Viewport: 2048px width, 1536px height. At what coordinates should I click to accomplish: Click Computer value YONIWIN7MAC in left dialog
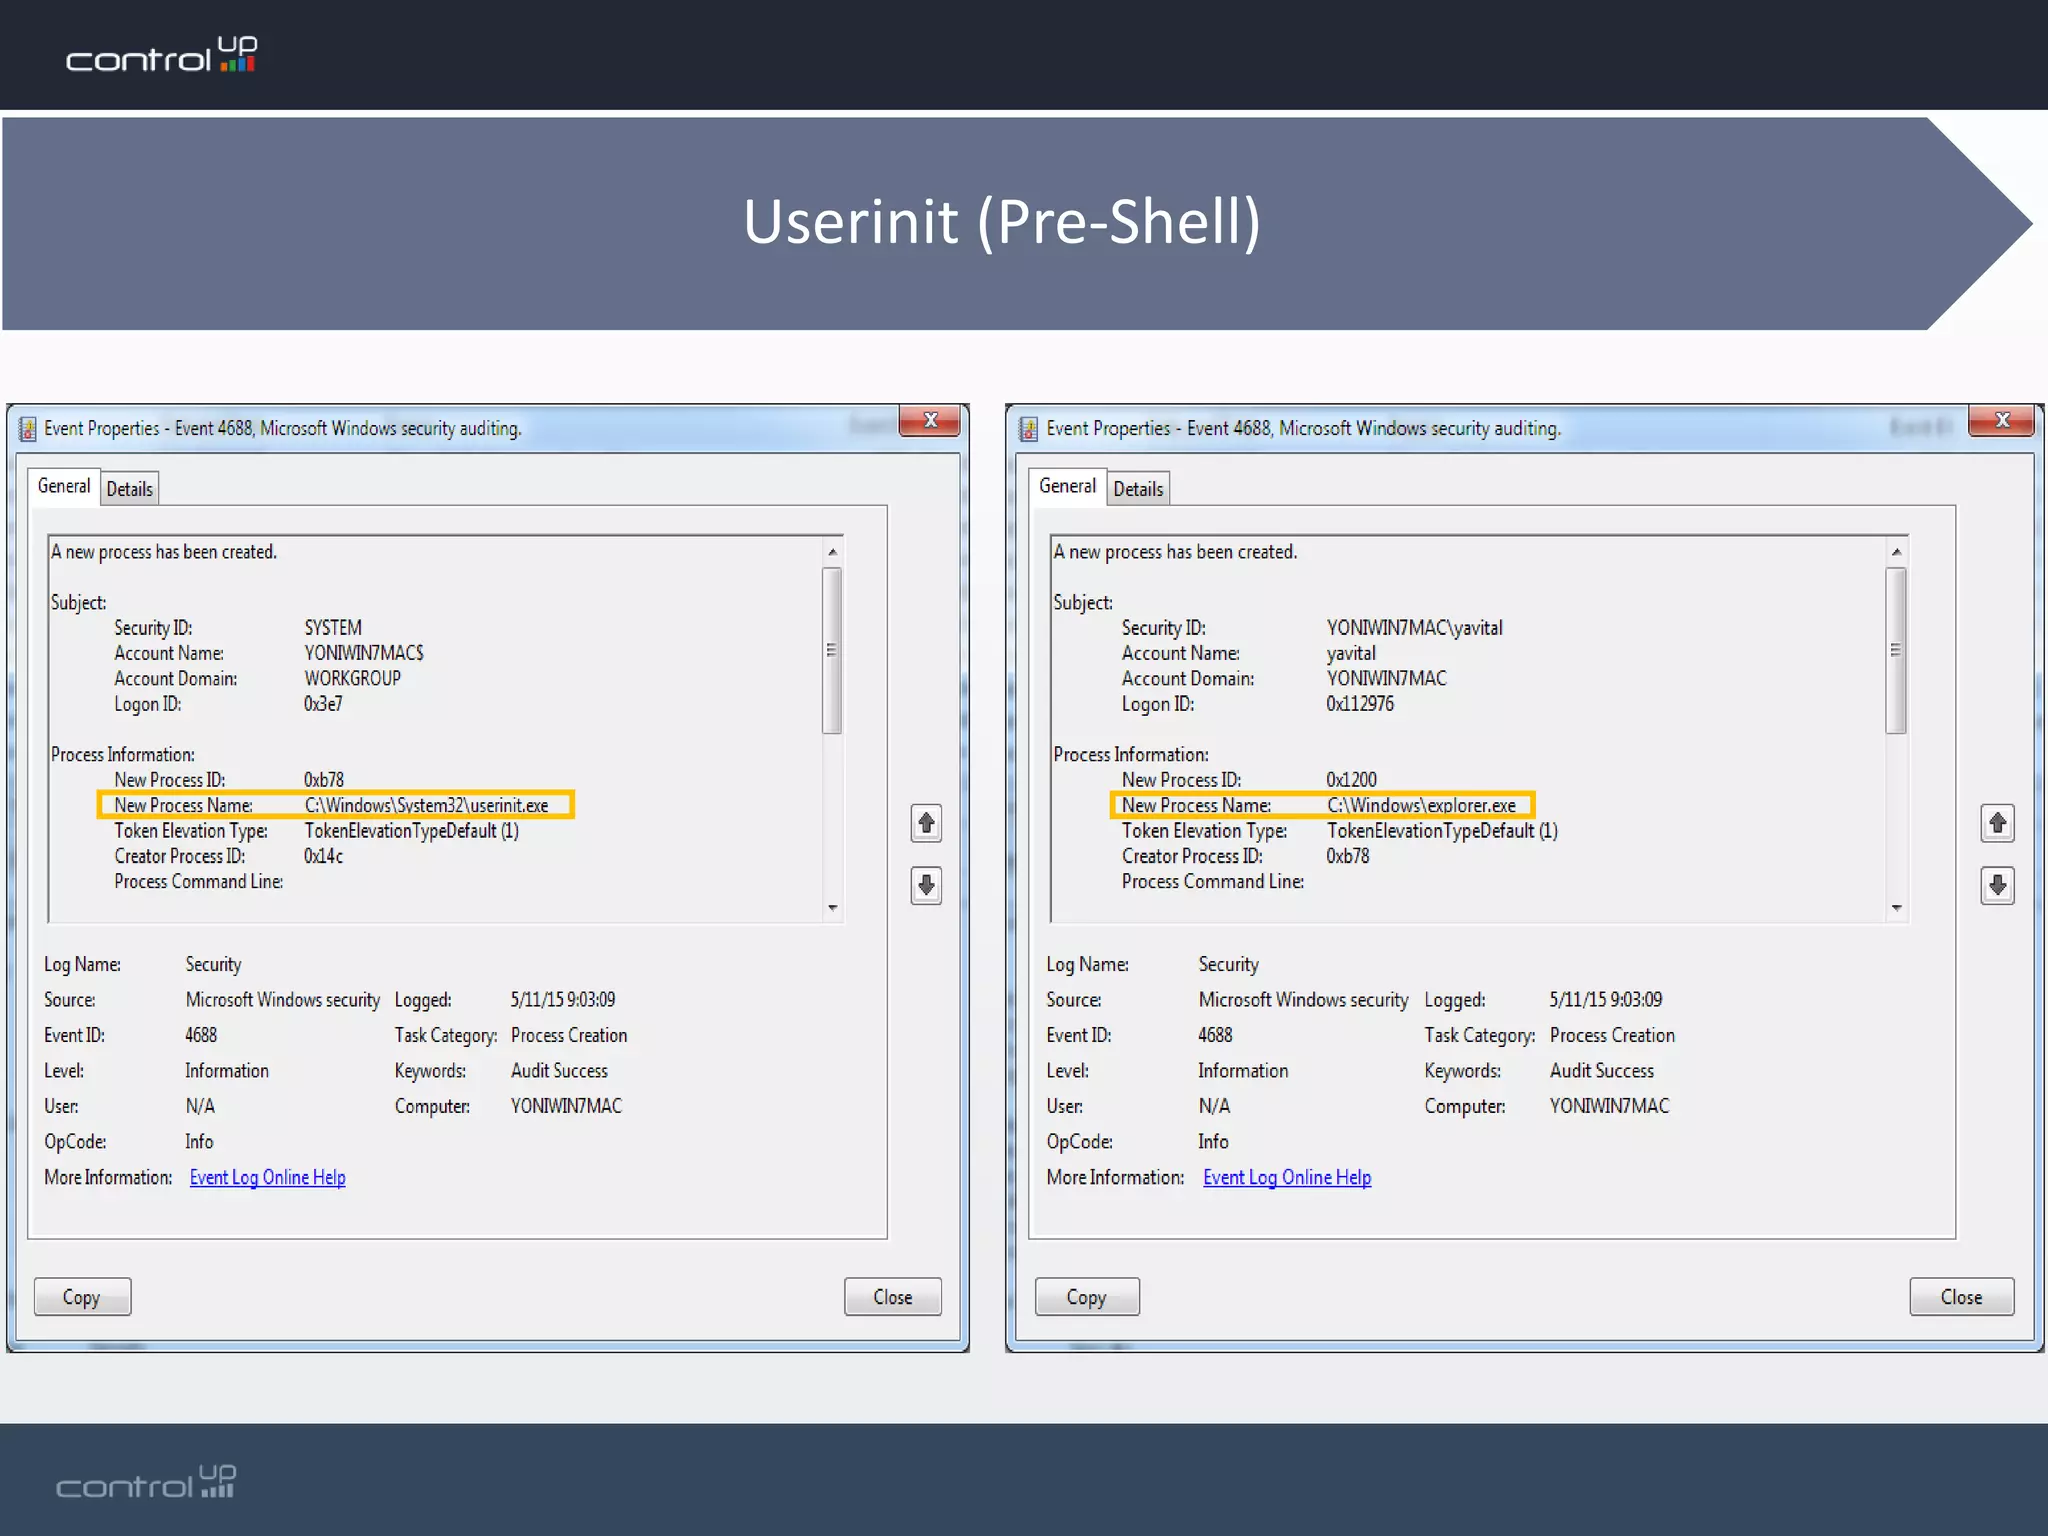coord(566,1107)
